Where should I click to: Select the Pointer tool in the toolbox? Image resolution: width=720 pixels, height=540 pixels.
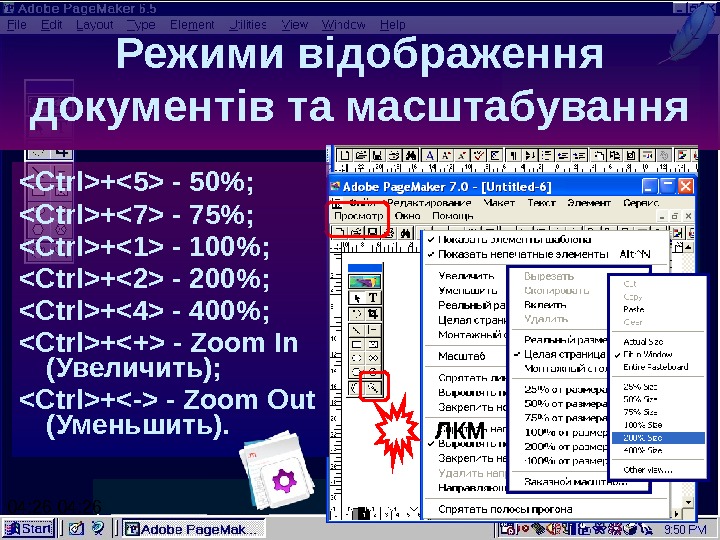tap(357, 298)
